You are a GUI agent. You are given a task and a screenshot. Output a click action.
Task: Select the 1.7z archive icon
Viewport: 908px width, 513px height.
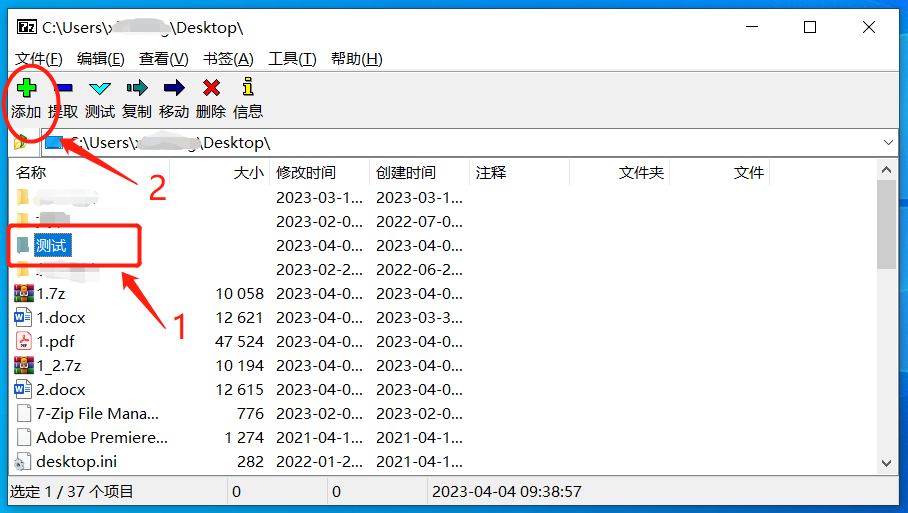coord(24,294)
